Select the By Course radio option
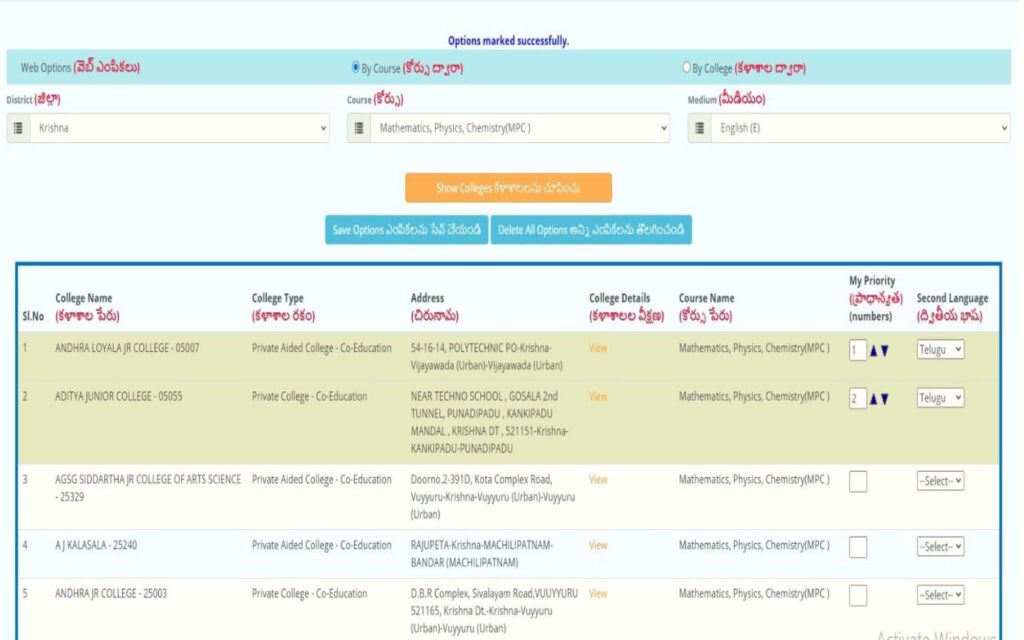The image size is (1024, 640). pos(356,68)
